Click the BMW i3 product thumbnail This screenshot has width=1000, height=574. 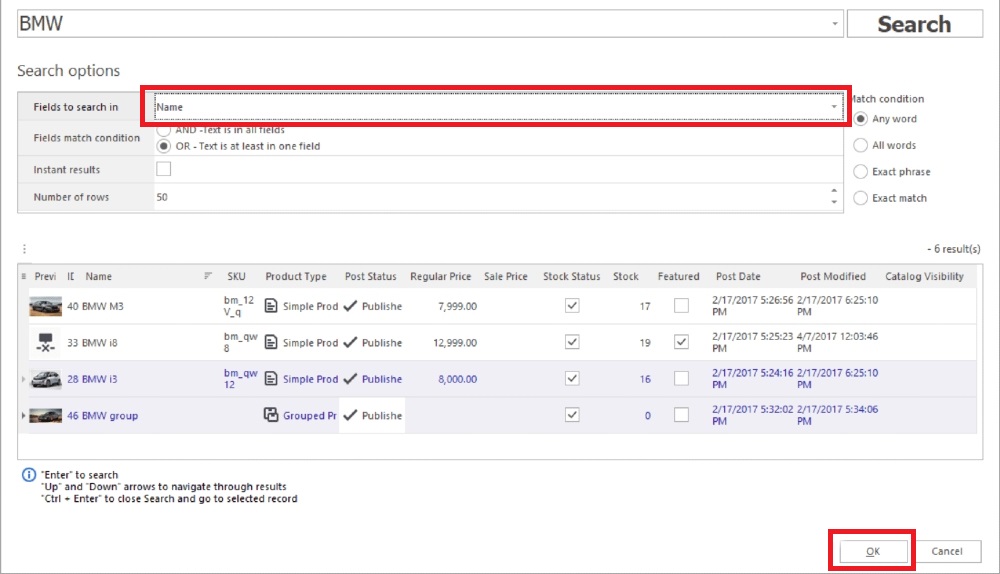click(x=45, y=379)
